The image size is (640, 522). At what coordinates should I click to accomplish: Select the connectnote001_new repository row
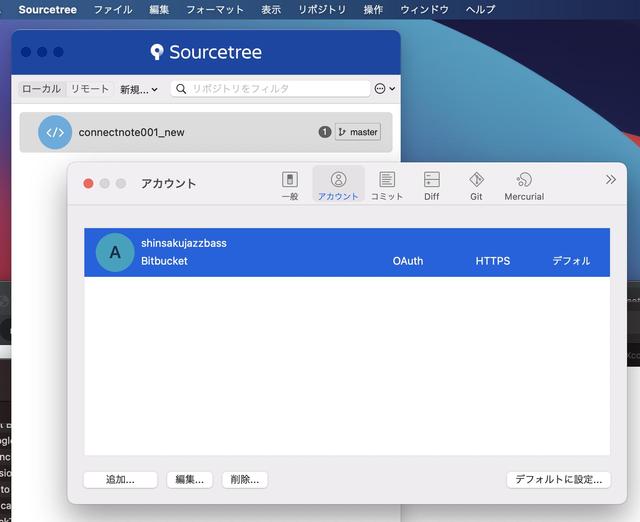coord(206,132)
